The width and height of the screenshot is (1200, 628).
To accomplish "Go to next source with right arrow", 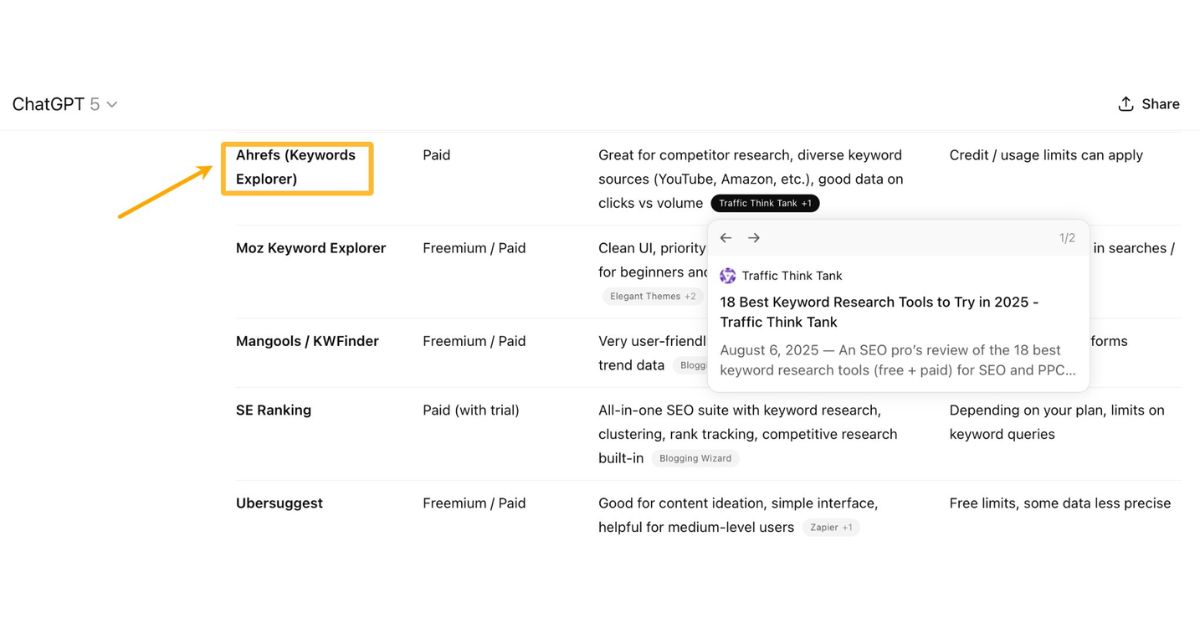I will tap(754, 238).
